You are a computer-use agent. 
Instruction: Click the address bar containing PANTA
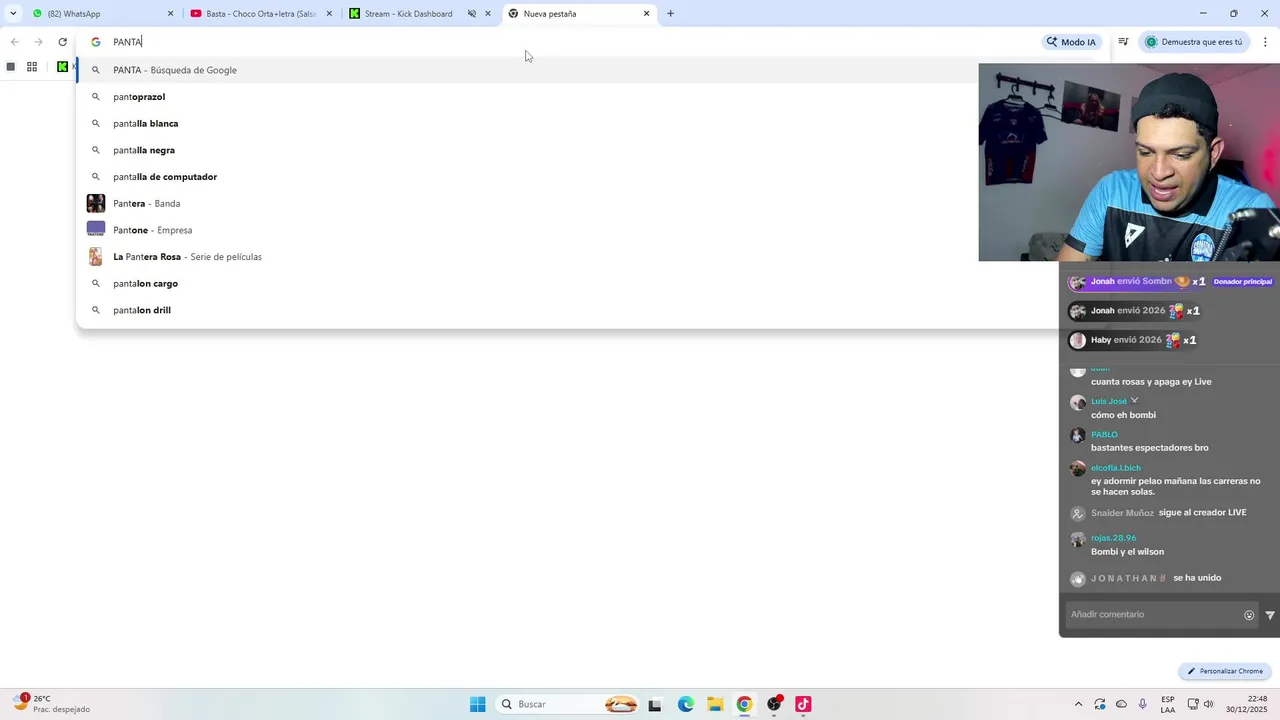(560, 42)
